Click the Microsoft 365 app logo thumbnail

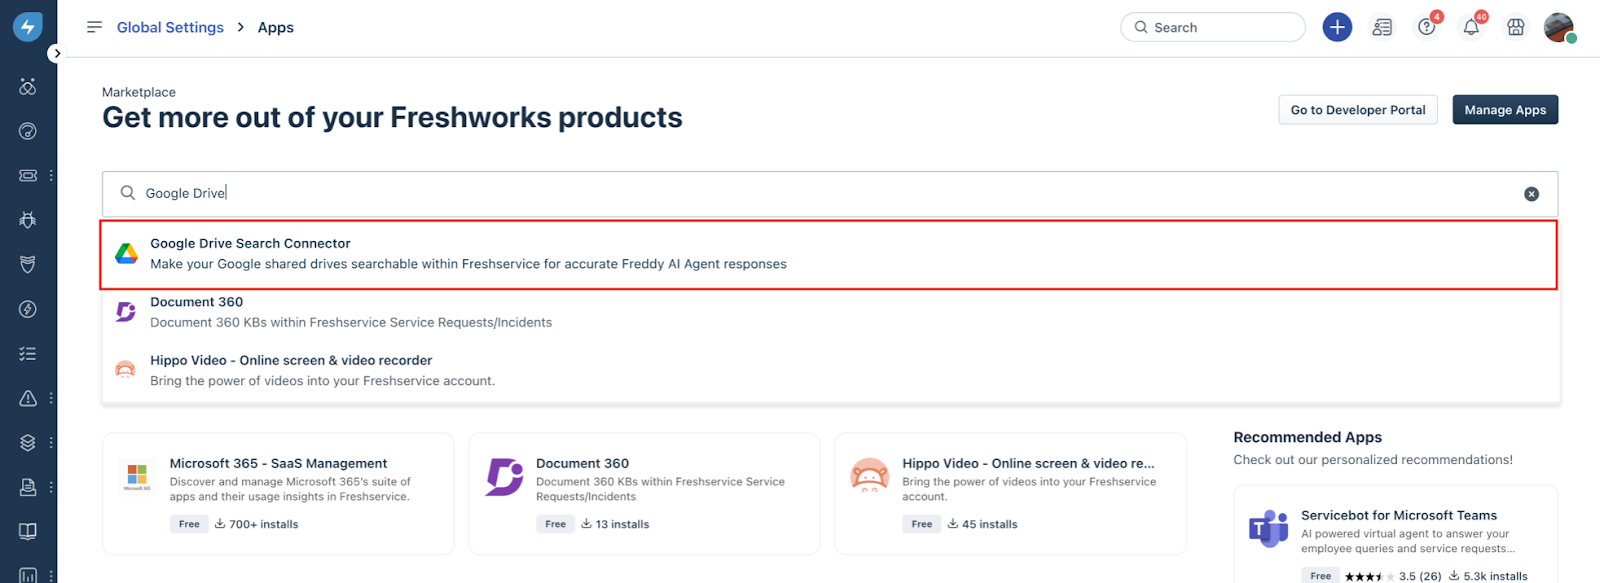tap(137, 477)
